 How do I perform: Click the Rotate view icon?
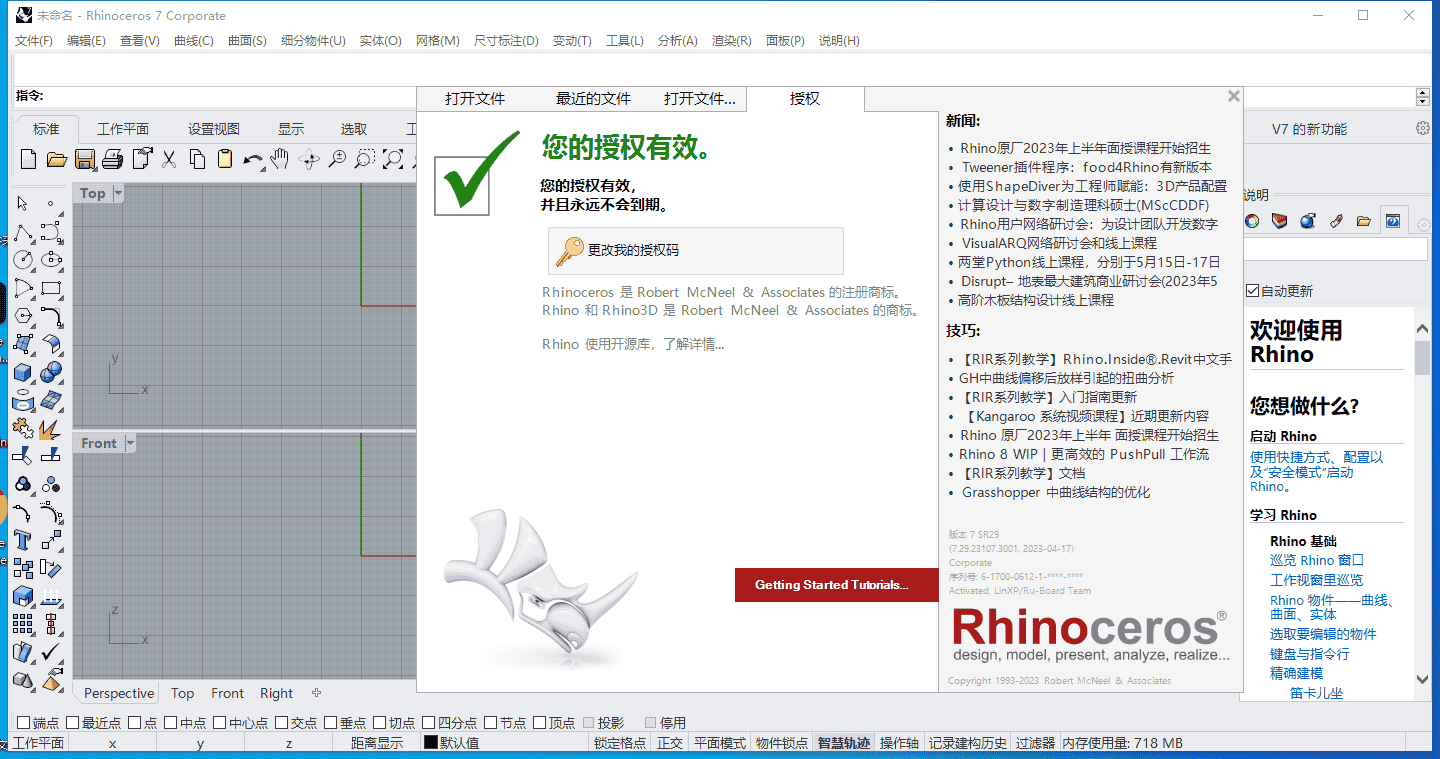point(310,159)
